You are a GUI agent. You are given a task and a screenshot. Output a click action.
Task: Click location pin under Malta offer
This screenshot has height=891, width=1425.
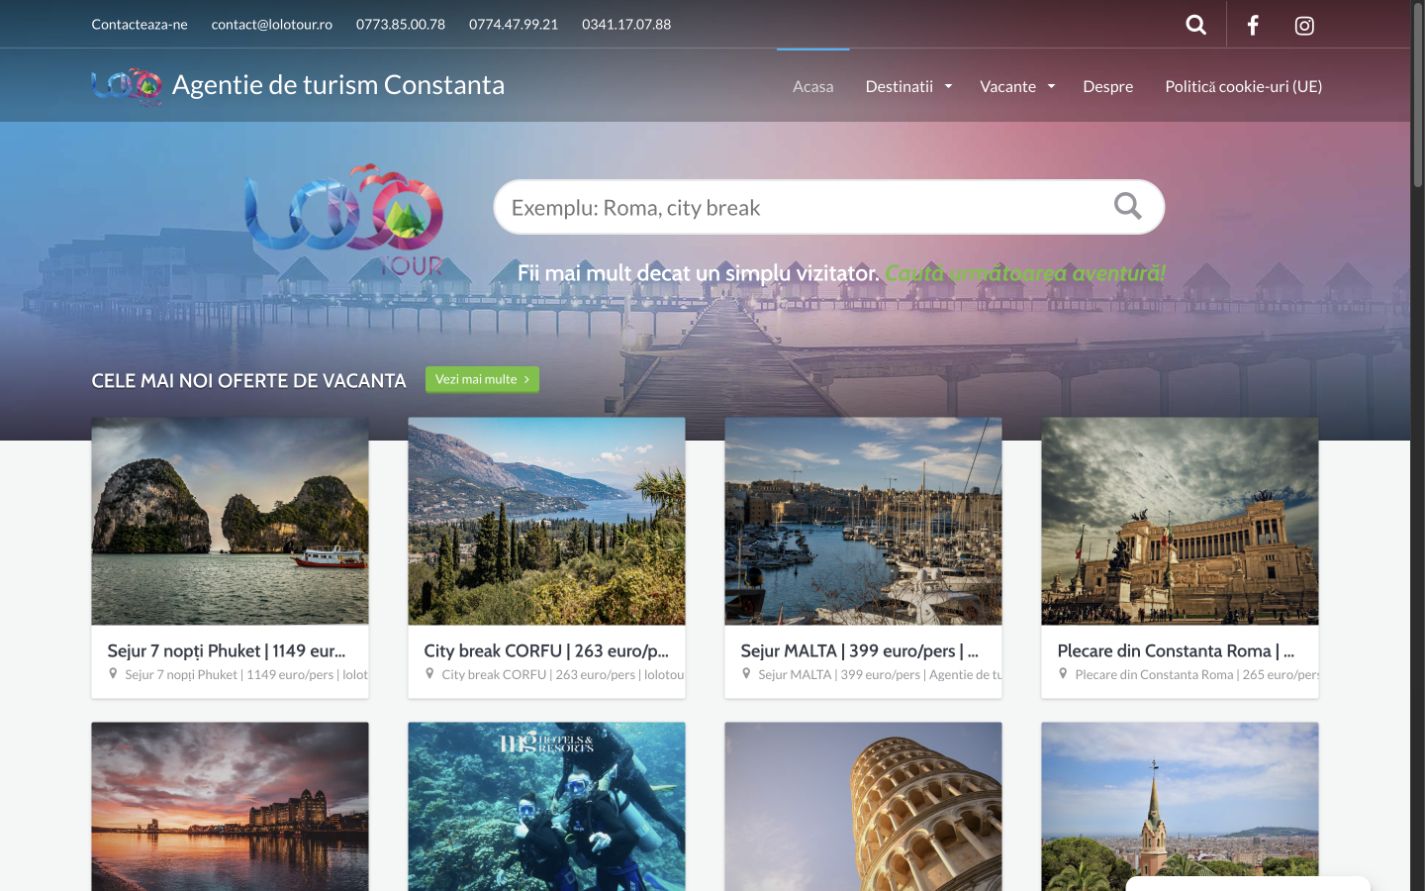coord(747,674)
